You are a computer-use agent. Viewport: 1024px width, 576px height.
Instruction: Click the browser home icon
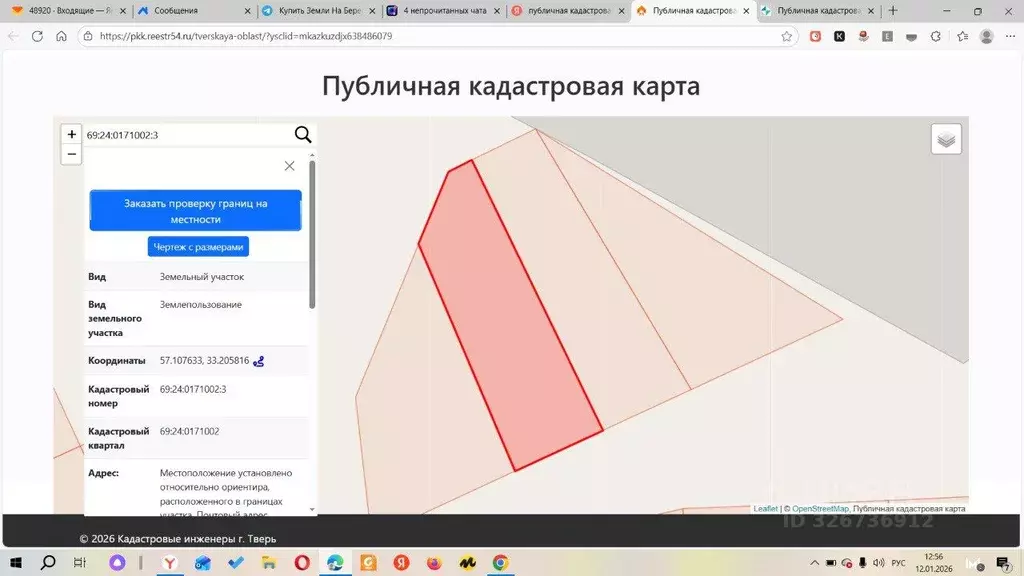pyautogui.click(x=63, y=36)
